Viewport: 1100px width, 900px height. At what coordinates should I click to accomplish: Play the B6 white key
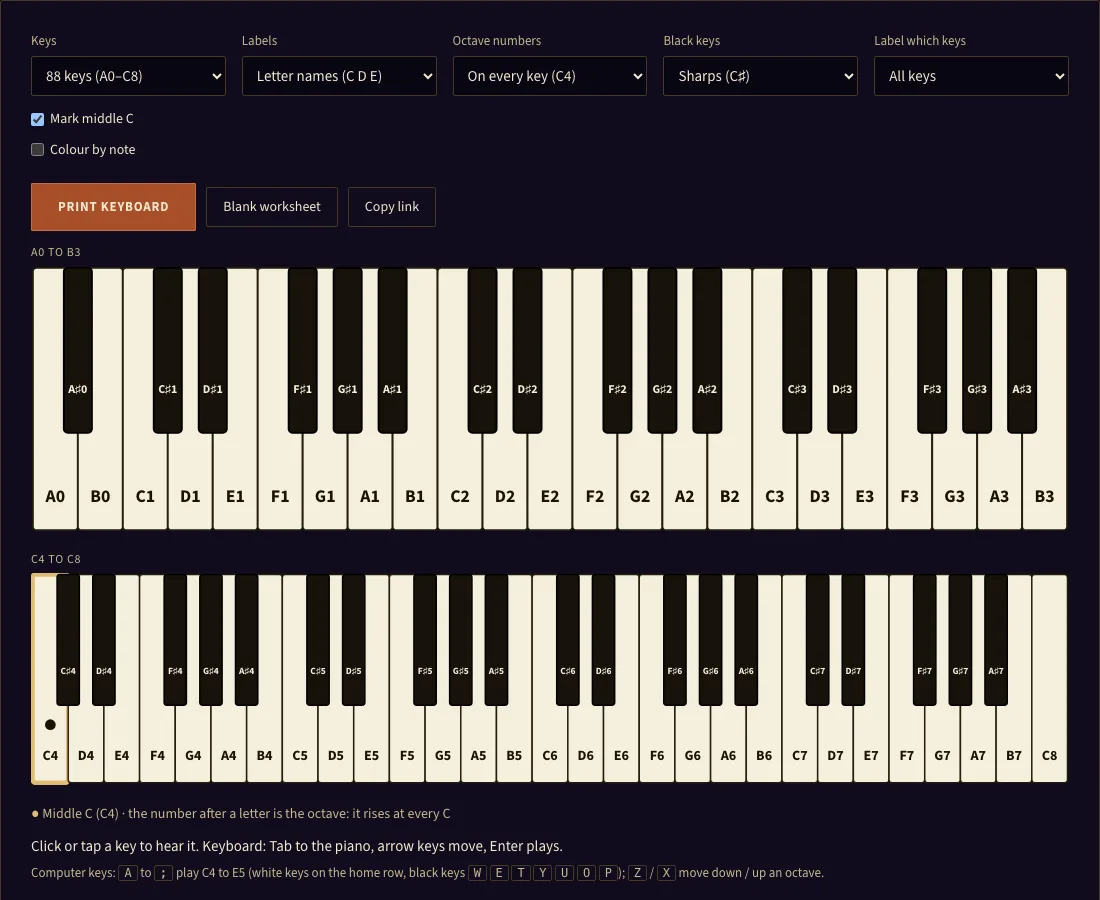tap(764, 744)
